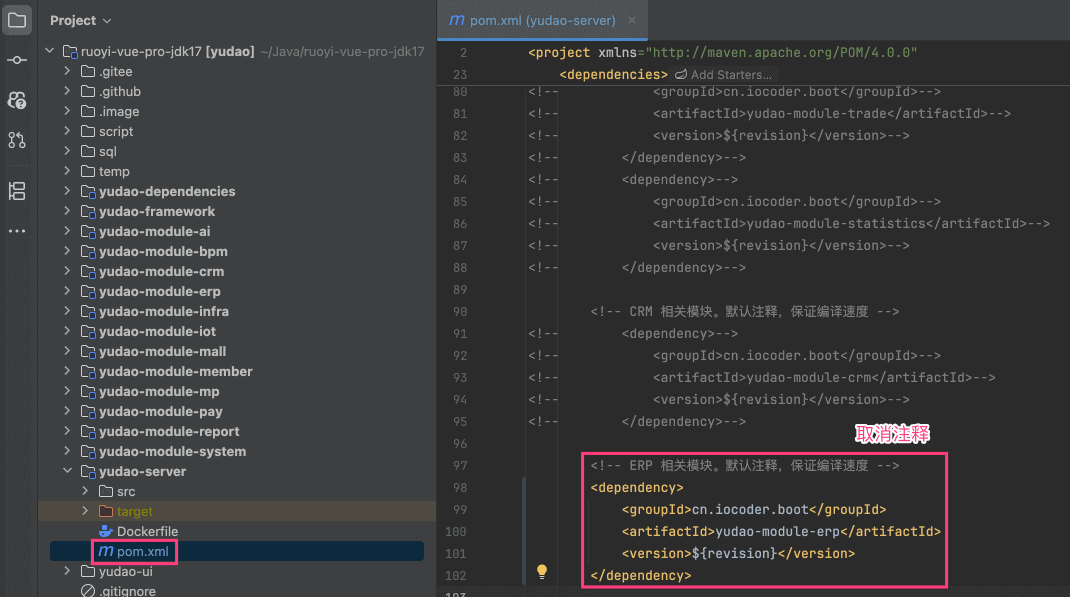Screen dimensions: 1070x597
Task: Expand the target folder
Action: point(85,511)
